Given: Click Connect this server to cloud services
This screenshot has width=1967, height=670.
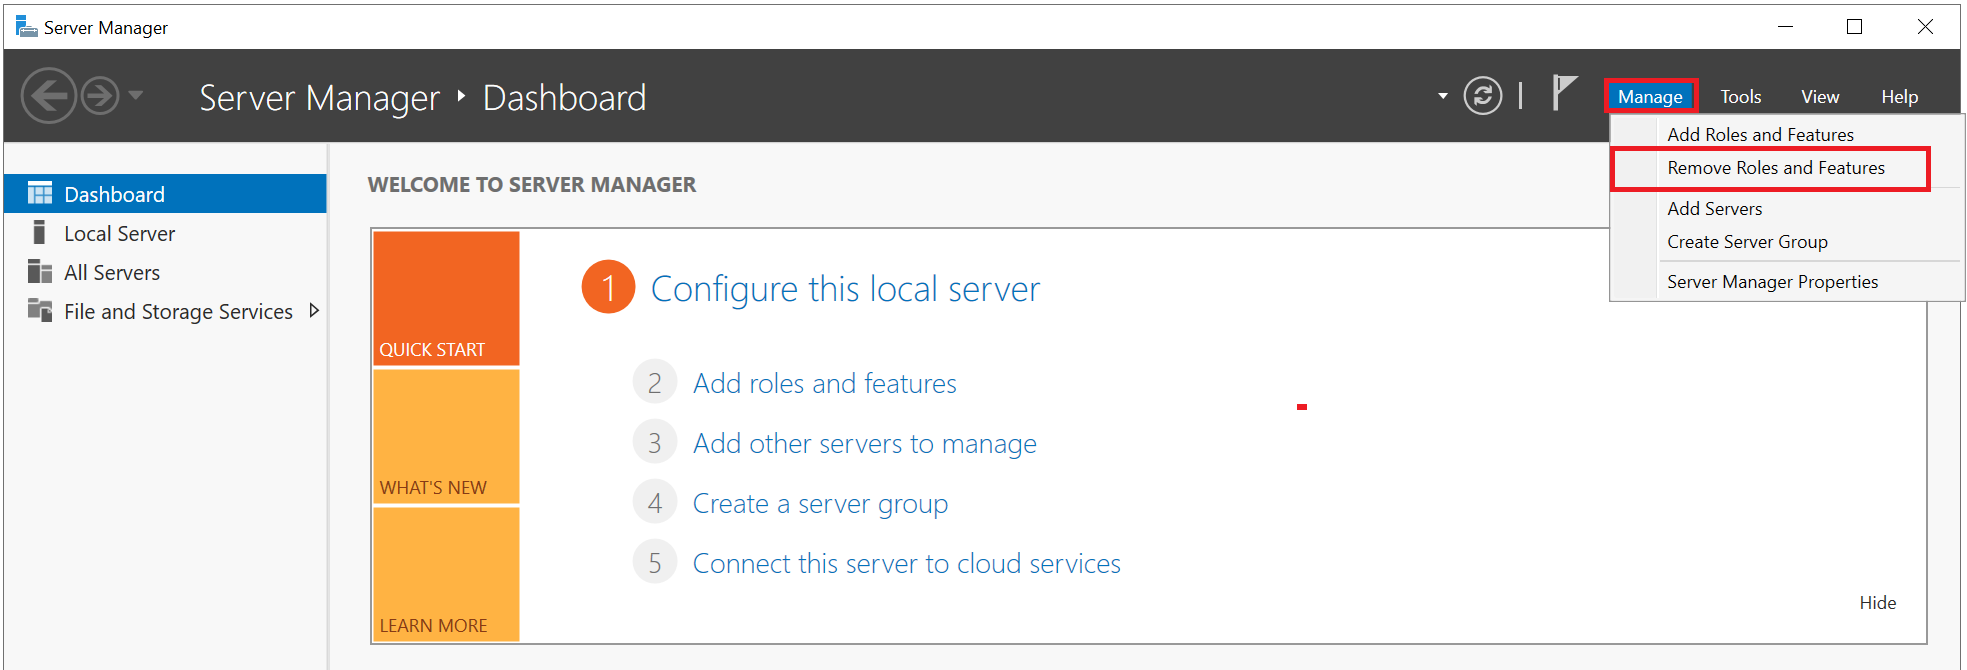Looking at the screenshot, I should point(906,563).
